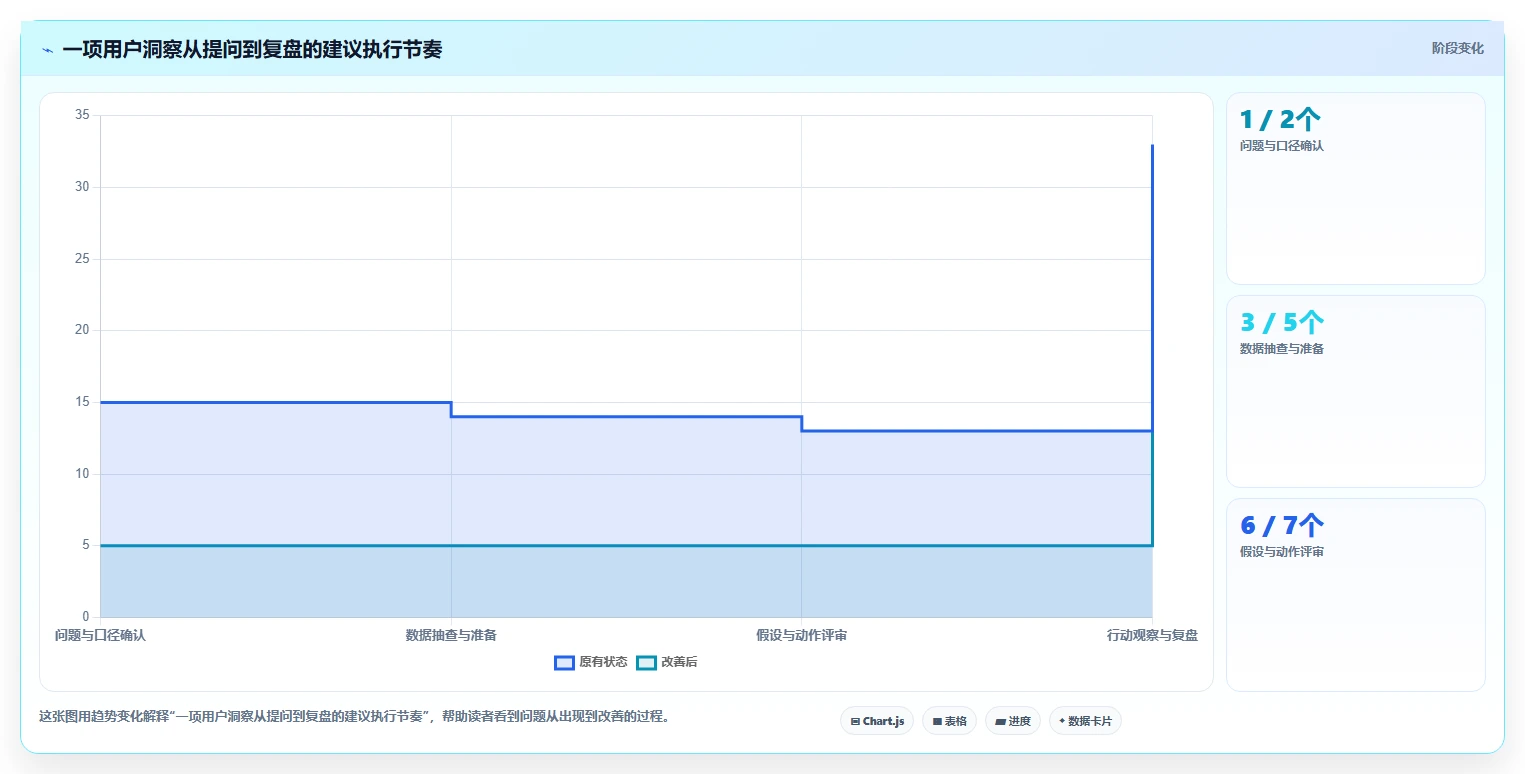Click the y-axis tick label 35
Viewport: 1525px width, 774px height.
[83, 115]
